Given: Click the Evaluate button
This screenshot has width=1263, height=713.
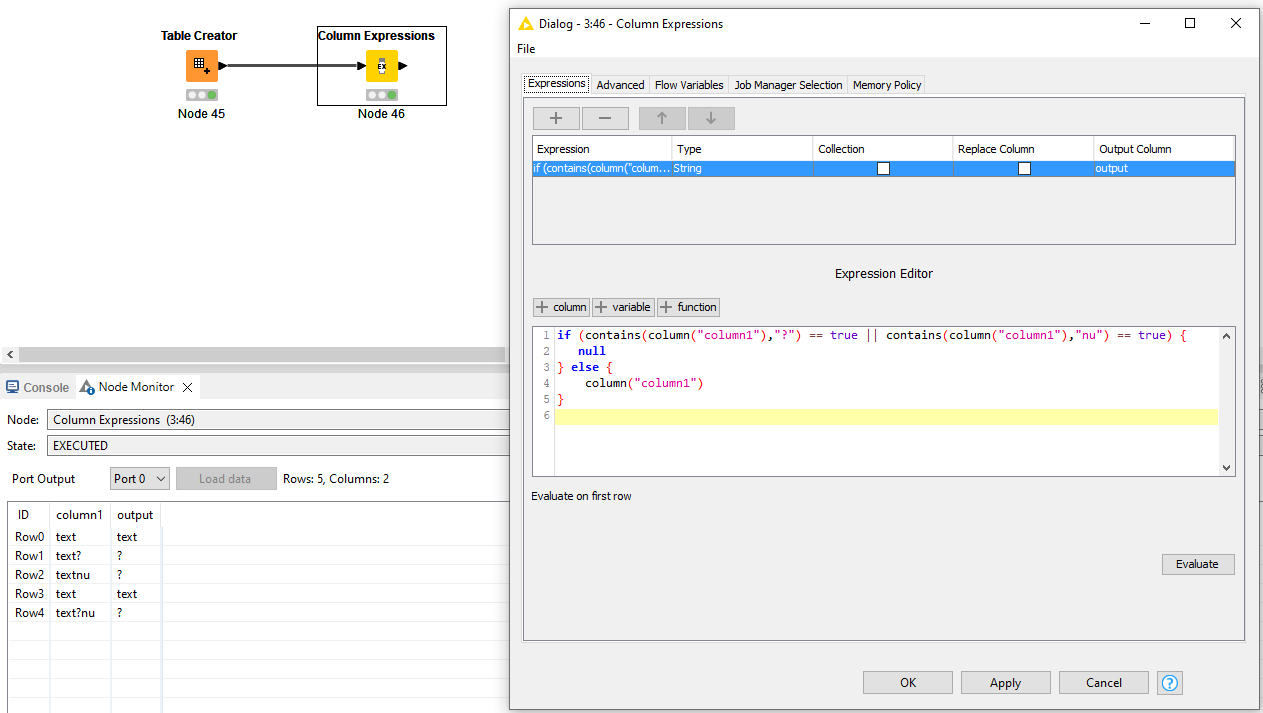Looking at the screenshot, I should pos(1197,564).
